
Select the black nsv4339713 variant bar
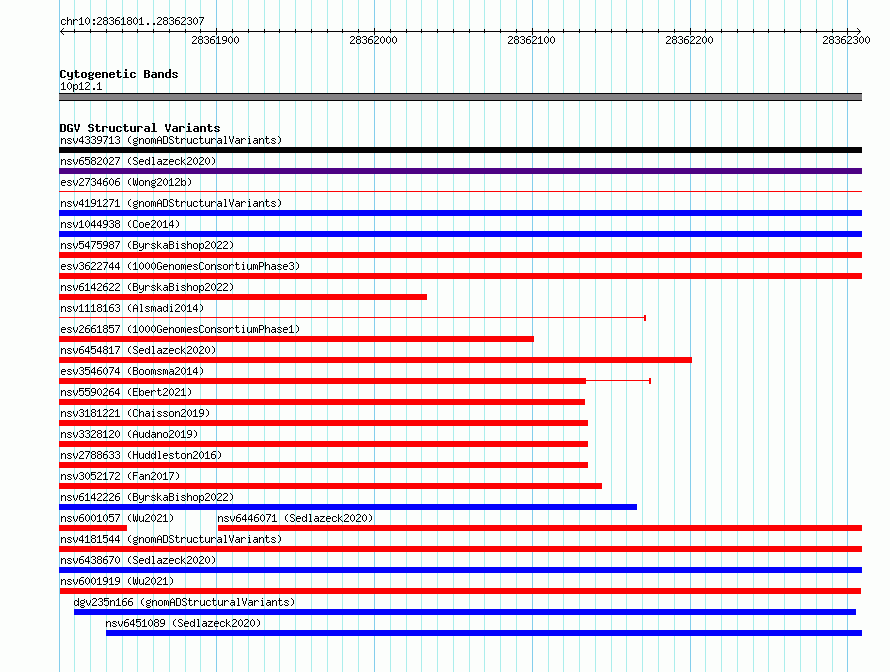point(460,150)
